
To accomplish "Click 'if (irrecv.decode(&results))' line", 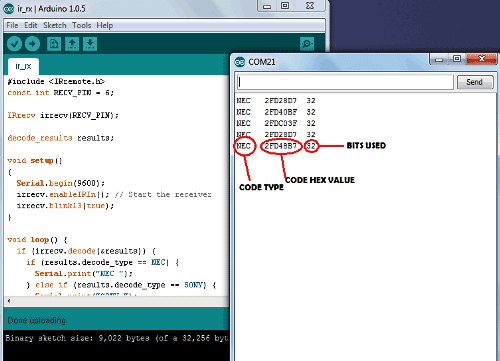I will (86, 251).
